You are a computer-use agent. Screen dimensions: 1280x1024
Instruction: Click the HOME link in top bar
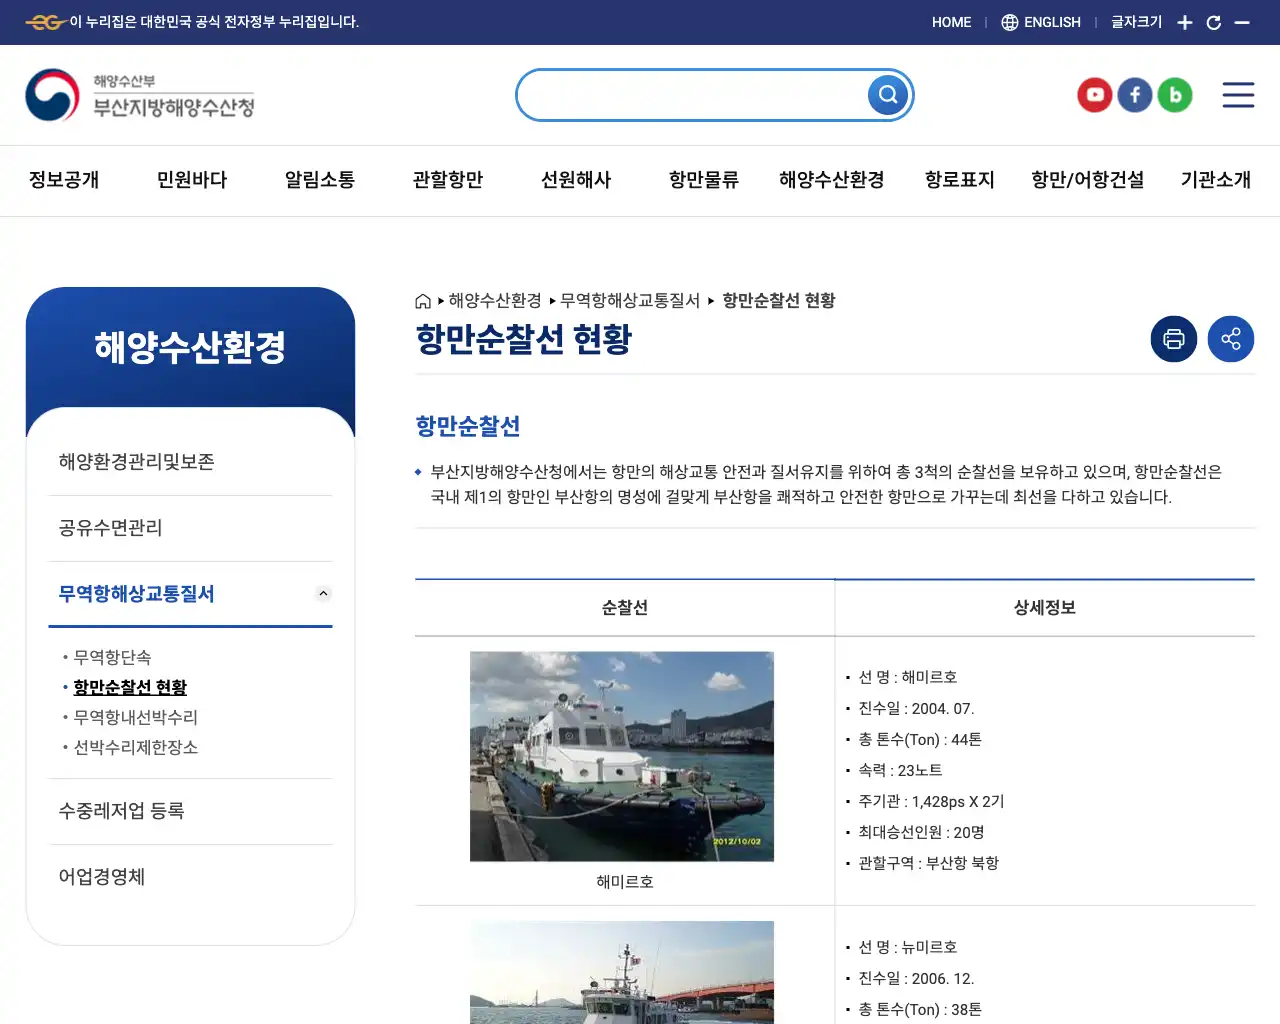tap(951, 22)
